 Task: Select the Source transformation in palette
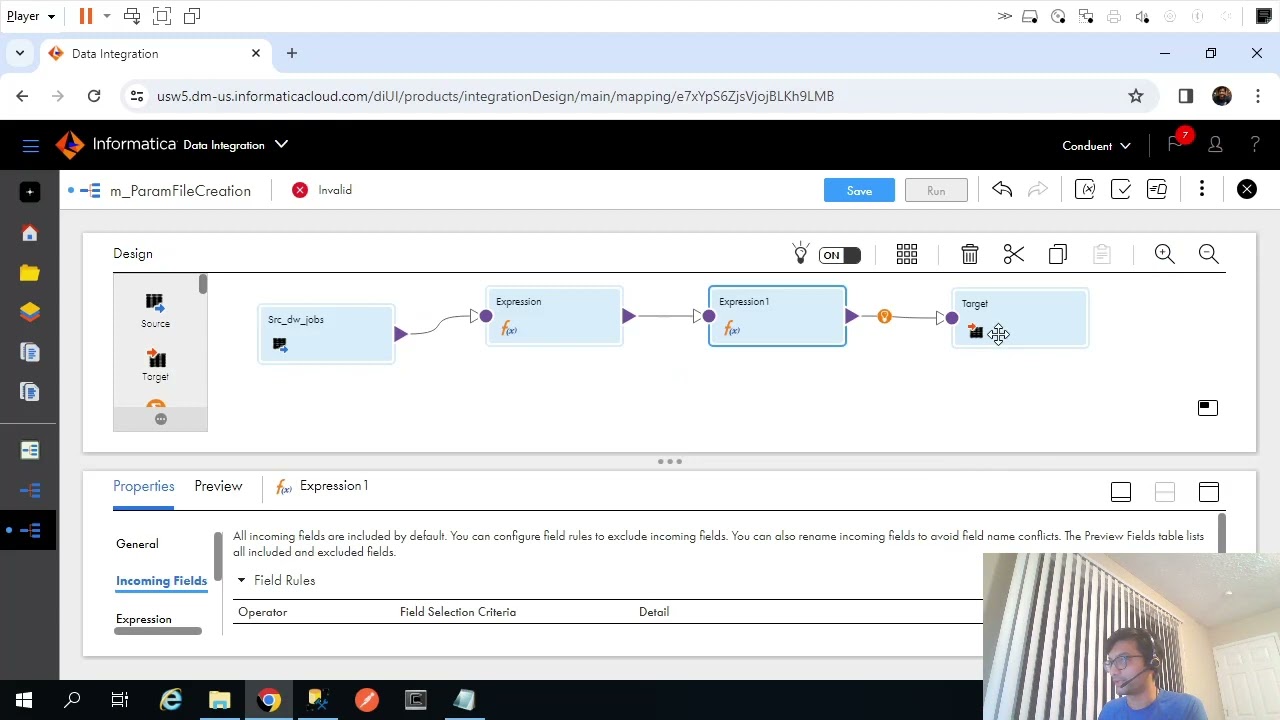tap(155, 310)
